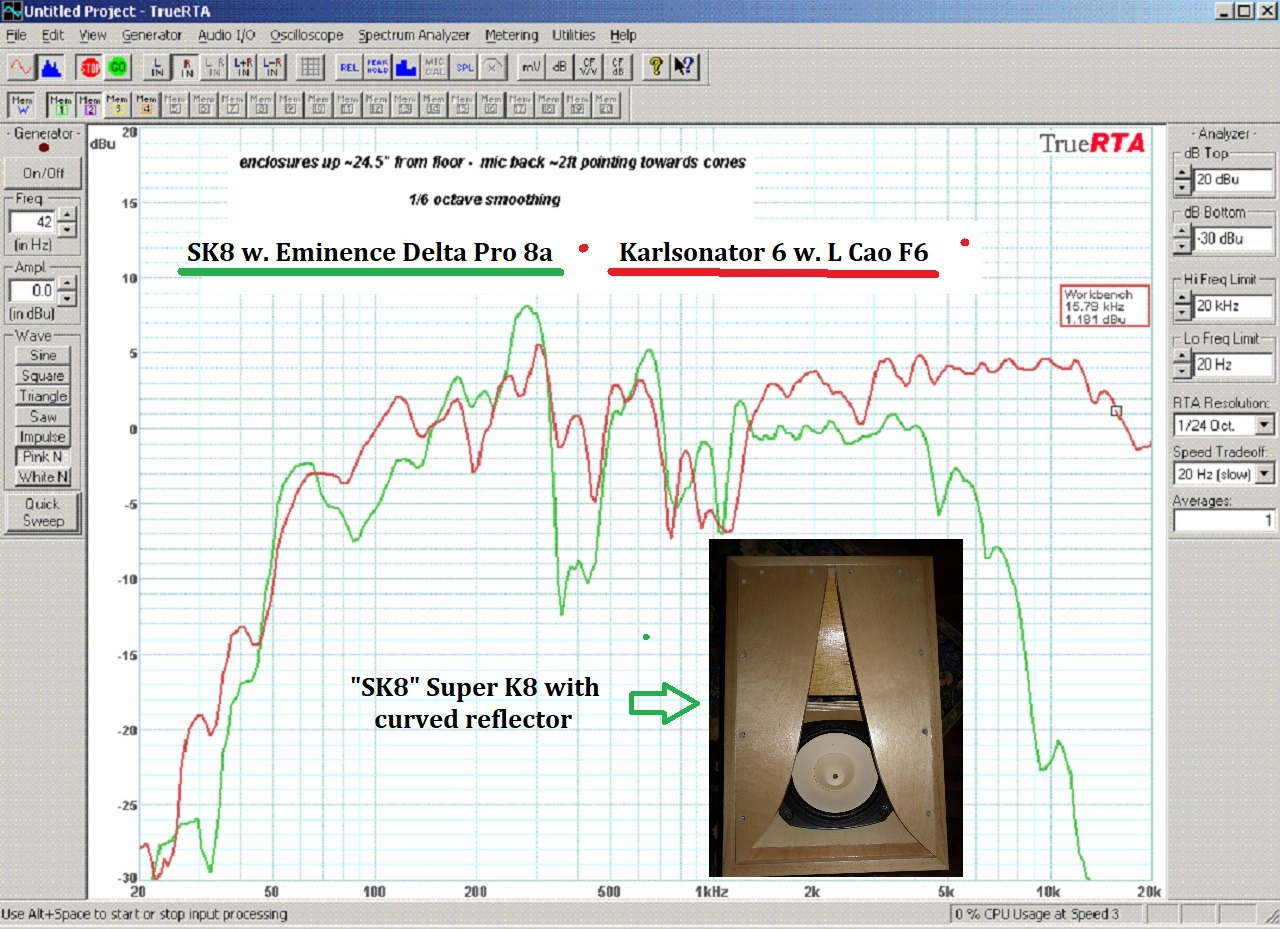The height and width of the screenshot is (929, 1280).
Task: Open the Speed Tradeoff dropdown
Action: coord(1264,474)
